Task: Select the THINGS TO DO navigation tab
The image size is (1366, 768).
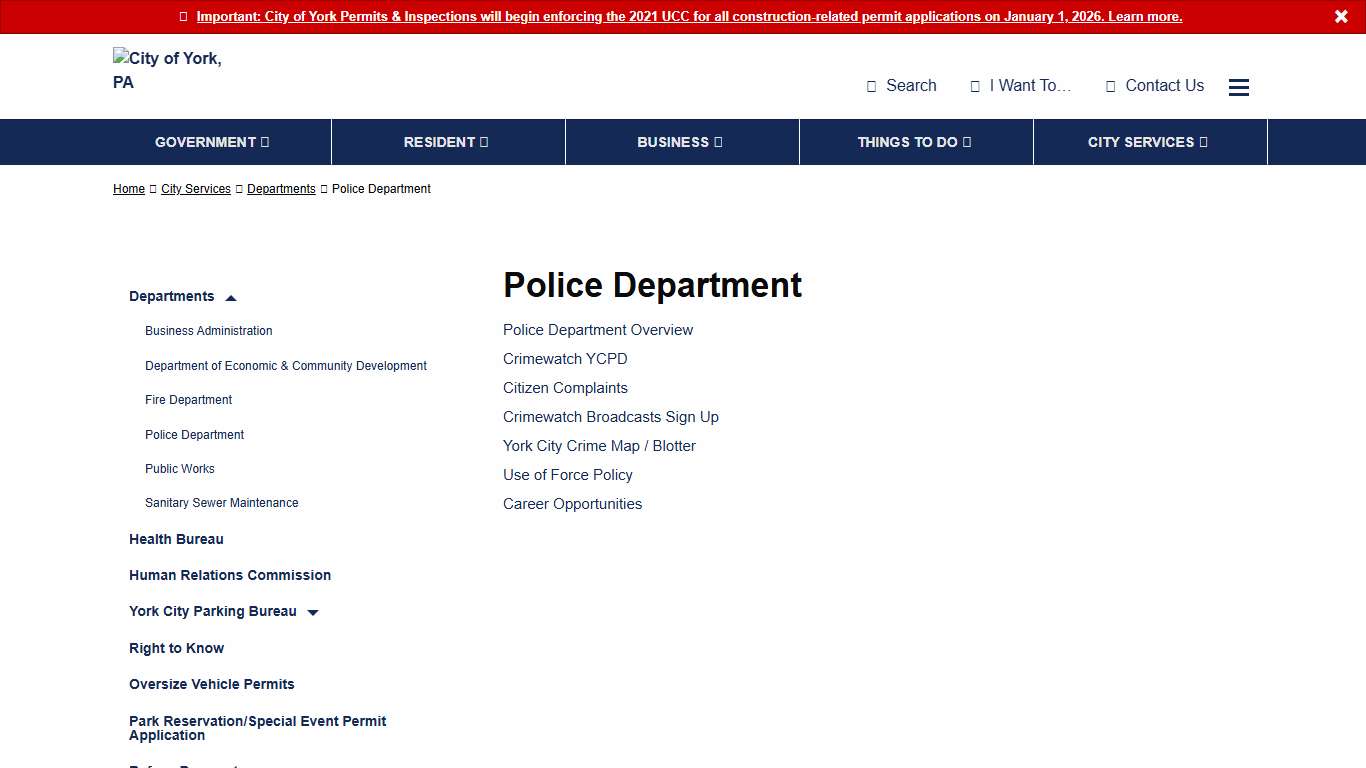Action: pos(914,142)
